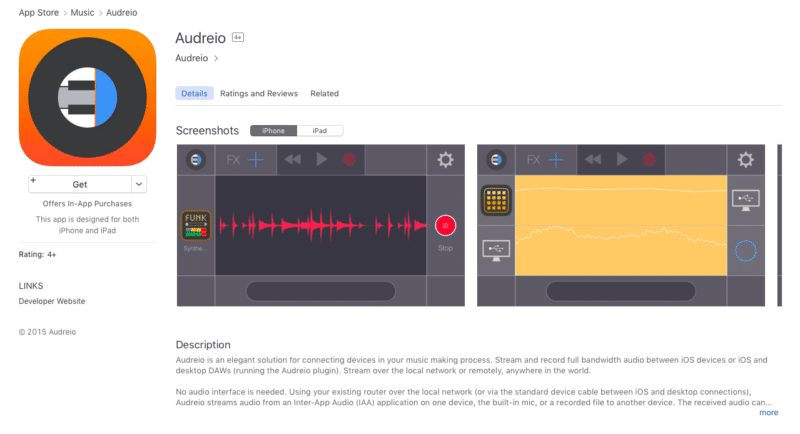The image size is (800, 434).
Task: Open the Audreio developer page link
Action: tap(192, 58)
